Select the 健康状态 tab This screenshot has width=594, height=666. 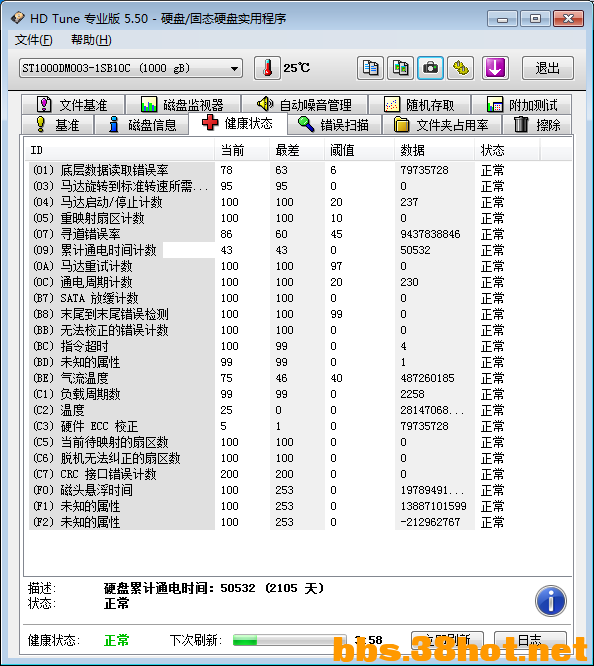coord(238,123)
